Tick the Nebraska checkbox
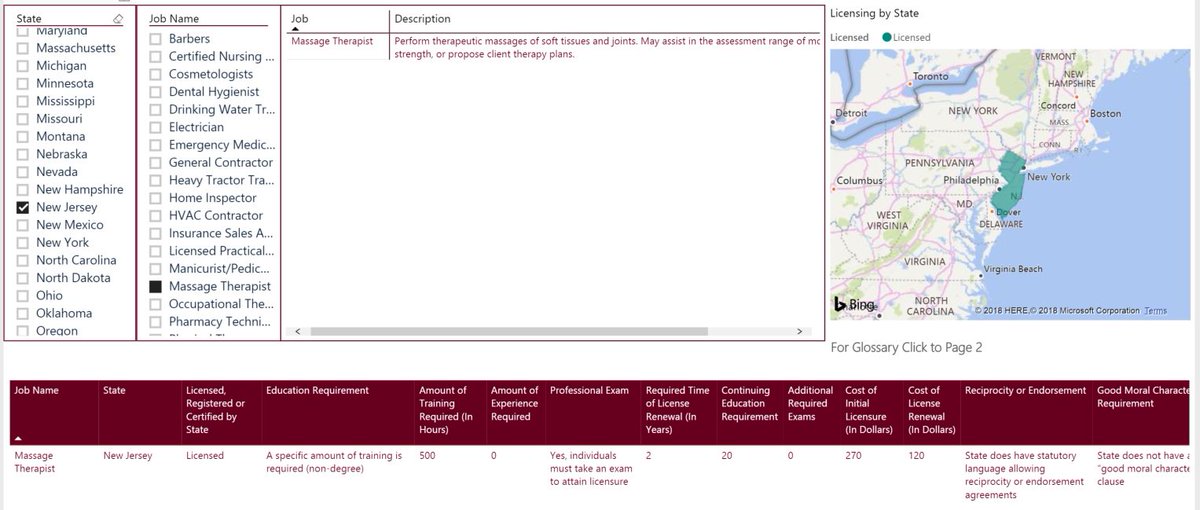This screenshot has height=510, width=1200. (x=23, y=154)
